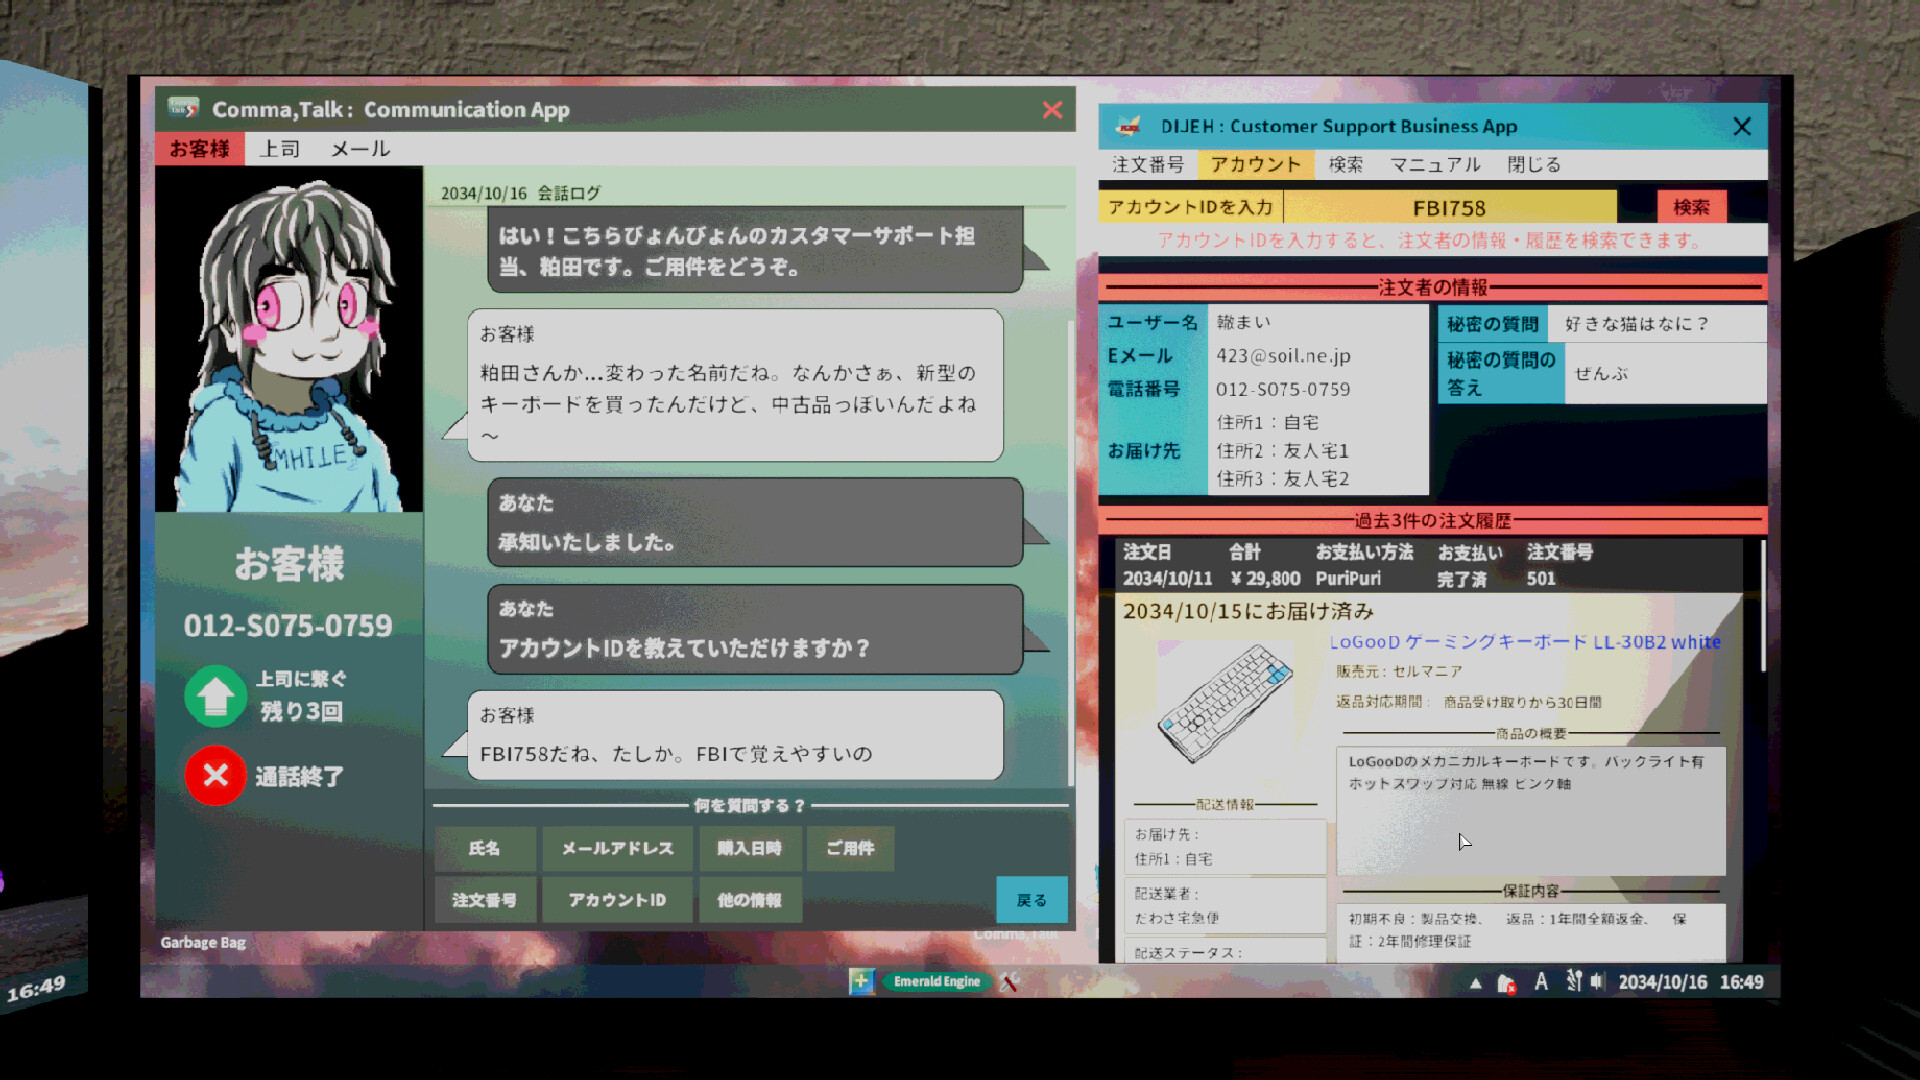Image resolution: width=1920 pixels, height=1080 pixels.
Task: Click 住所1：自宅 under お届け先
Action: point(1268,423)
